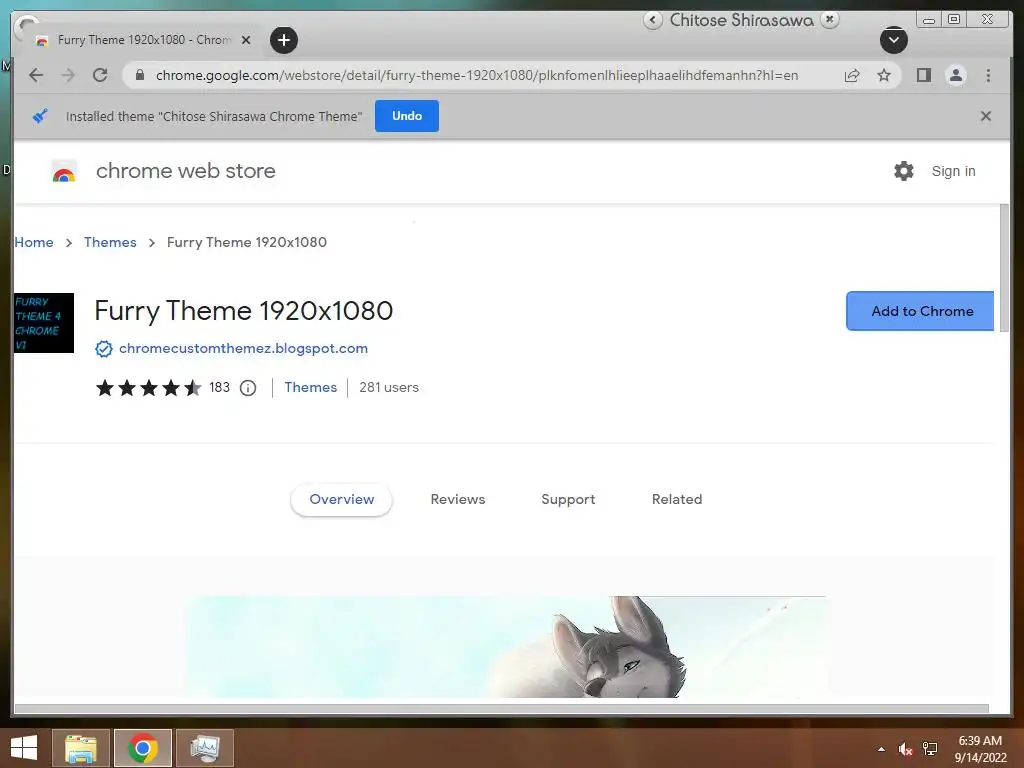Viewport: 1024px width, 768px height.
Task: Click Add to Chrome button
Action: (x=921, y=311)
